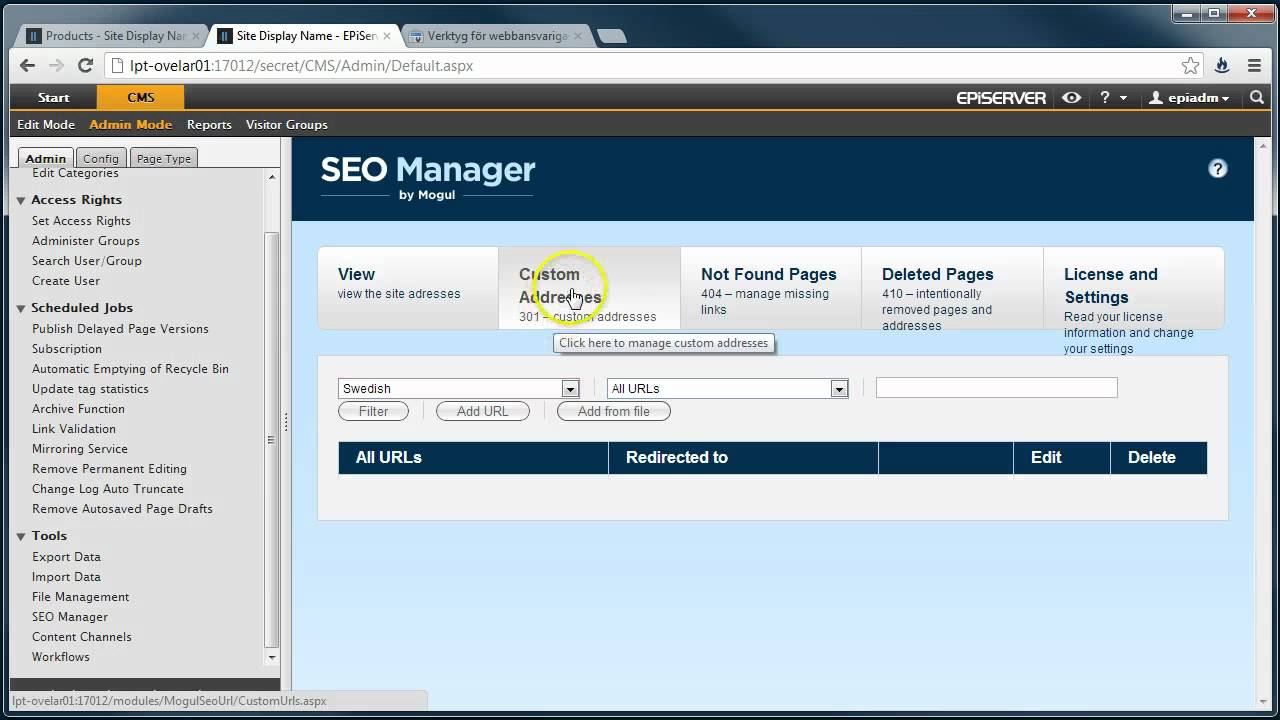
Task: Open the Reports menu
Action: pos(209,125)
